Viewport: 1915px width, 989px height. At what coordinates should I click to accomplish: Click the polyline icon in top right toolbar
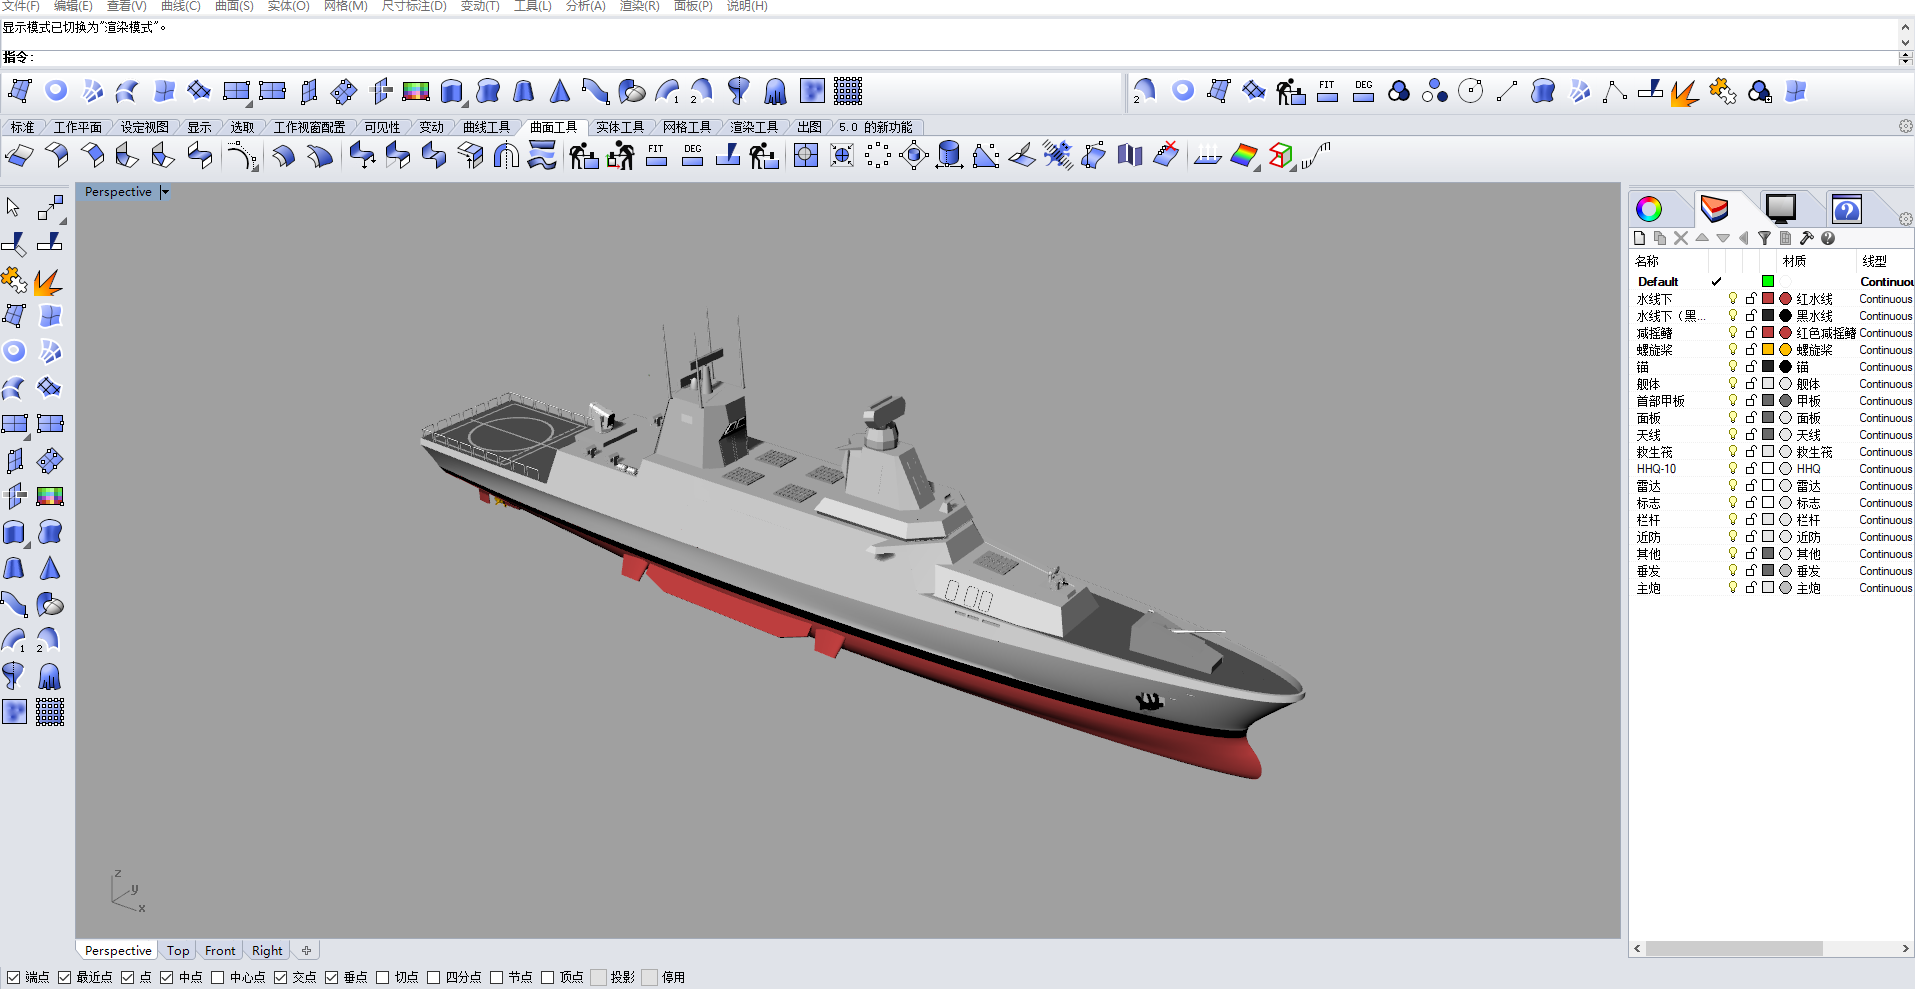(1614, 92)
